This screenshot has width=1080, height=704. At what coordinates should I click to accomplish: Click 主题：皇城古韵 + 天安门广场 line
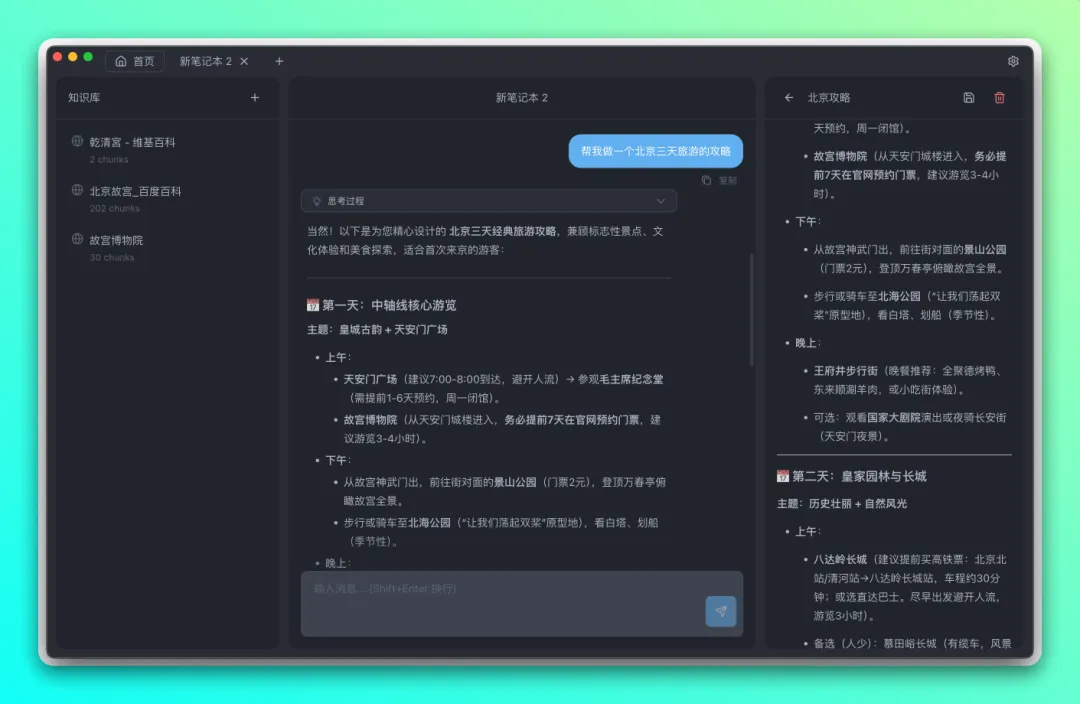click(377, 329)
